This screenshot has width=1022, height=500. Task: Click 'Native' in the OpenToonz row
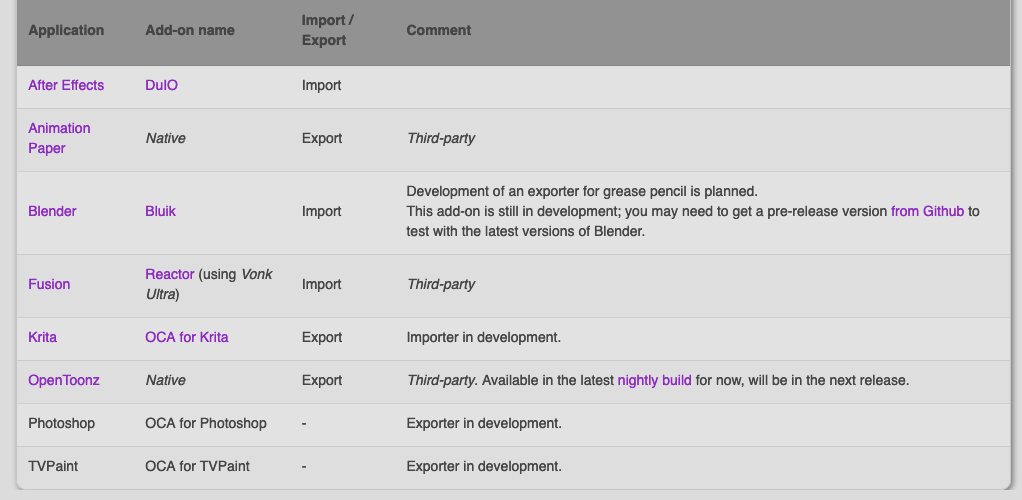166,380
